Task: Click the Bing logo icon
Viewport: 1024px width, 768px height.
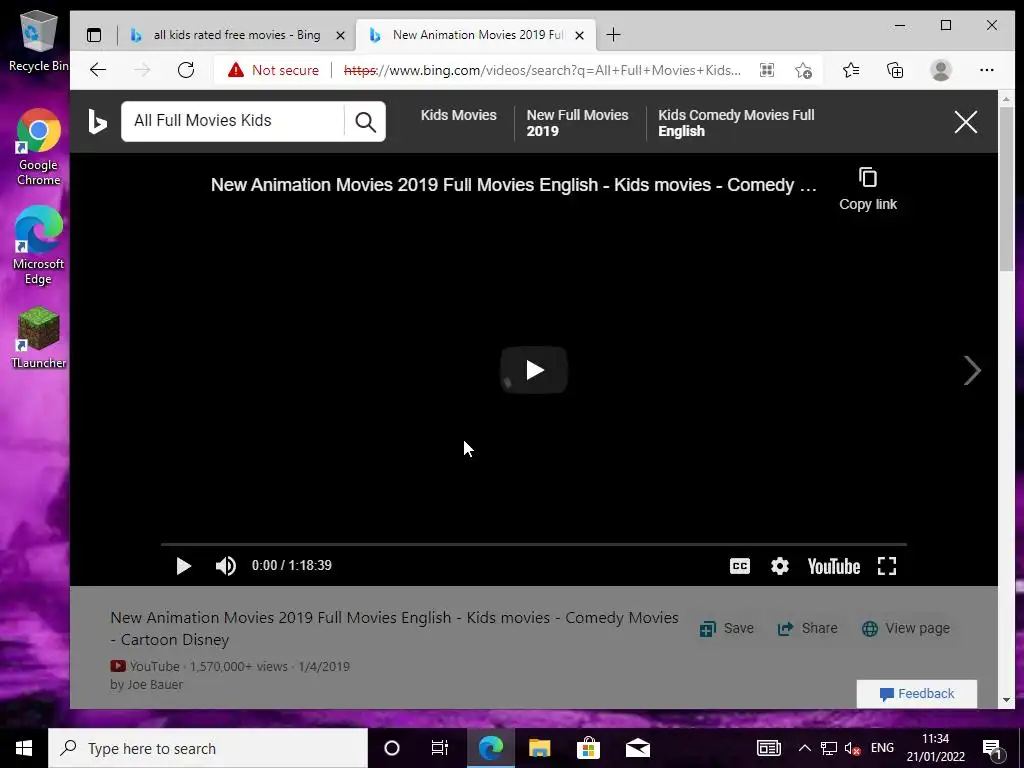Action: point(97,121)
